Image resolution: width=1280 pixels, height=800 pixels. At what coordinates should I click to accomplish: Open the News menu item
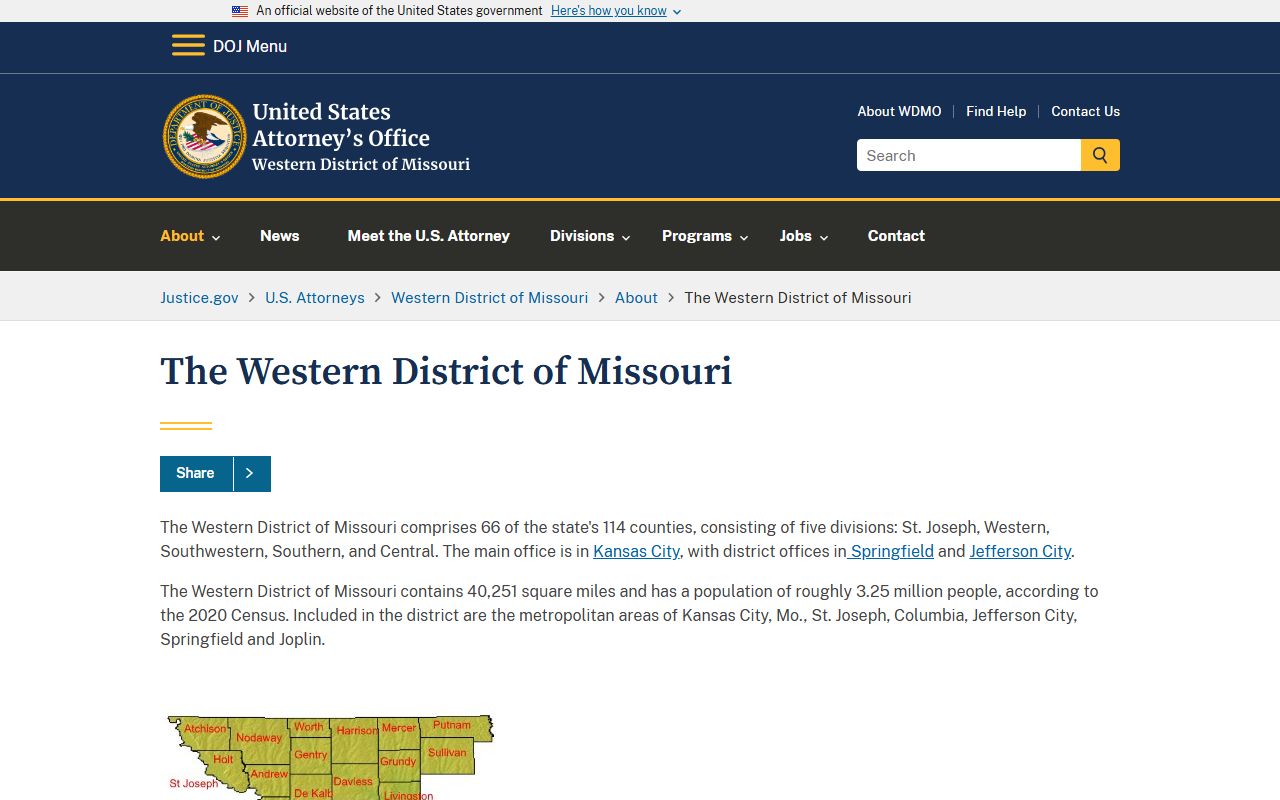(x=280, y=236)
